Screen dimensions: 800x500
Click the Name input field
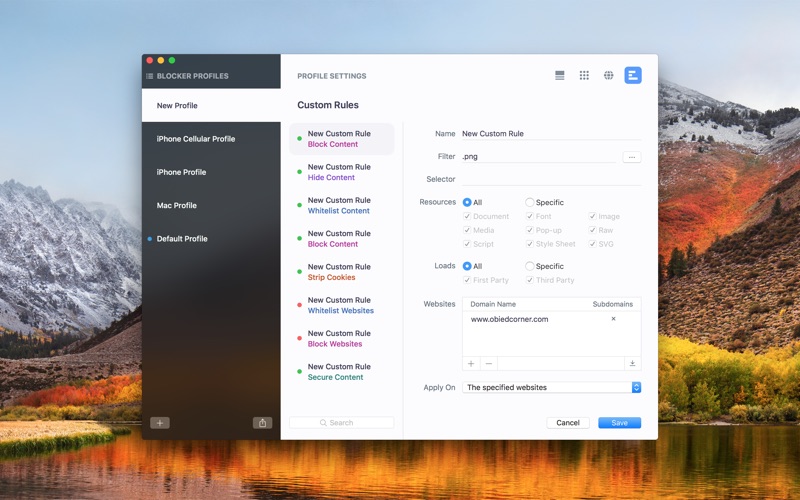(551, 134)
